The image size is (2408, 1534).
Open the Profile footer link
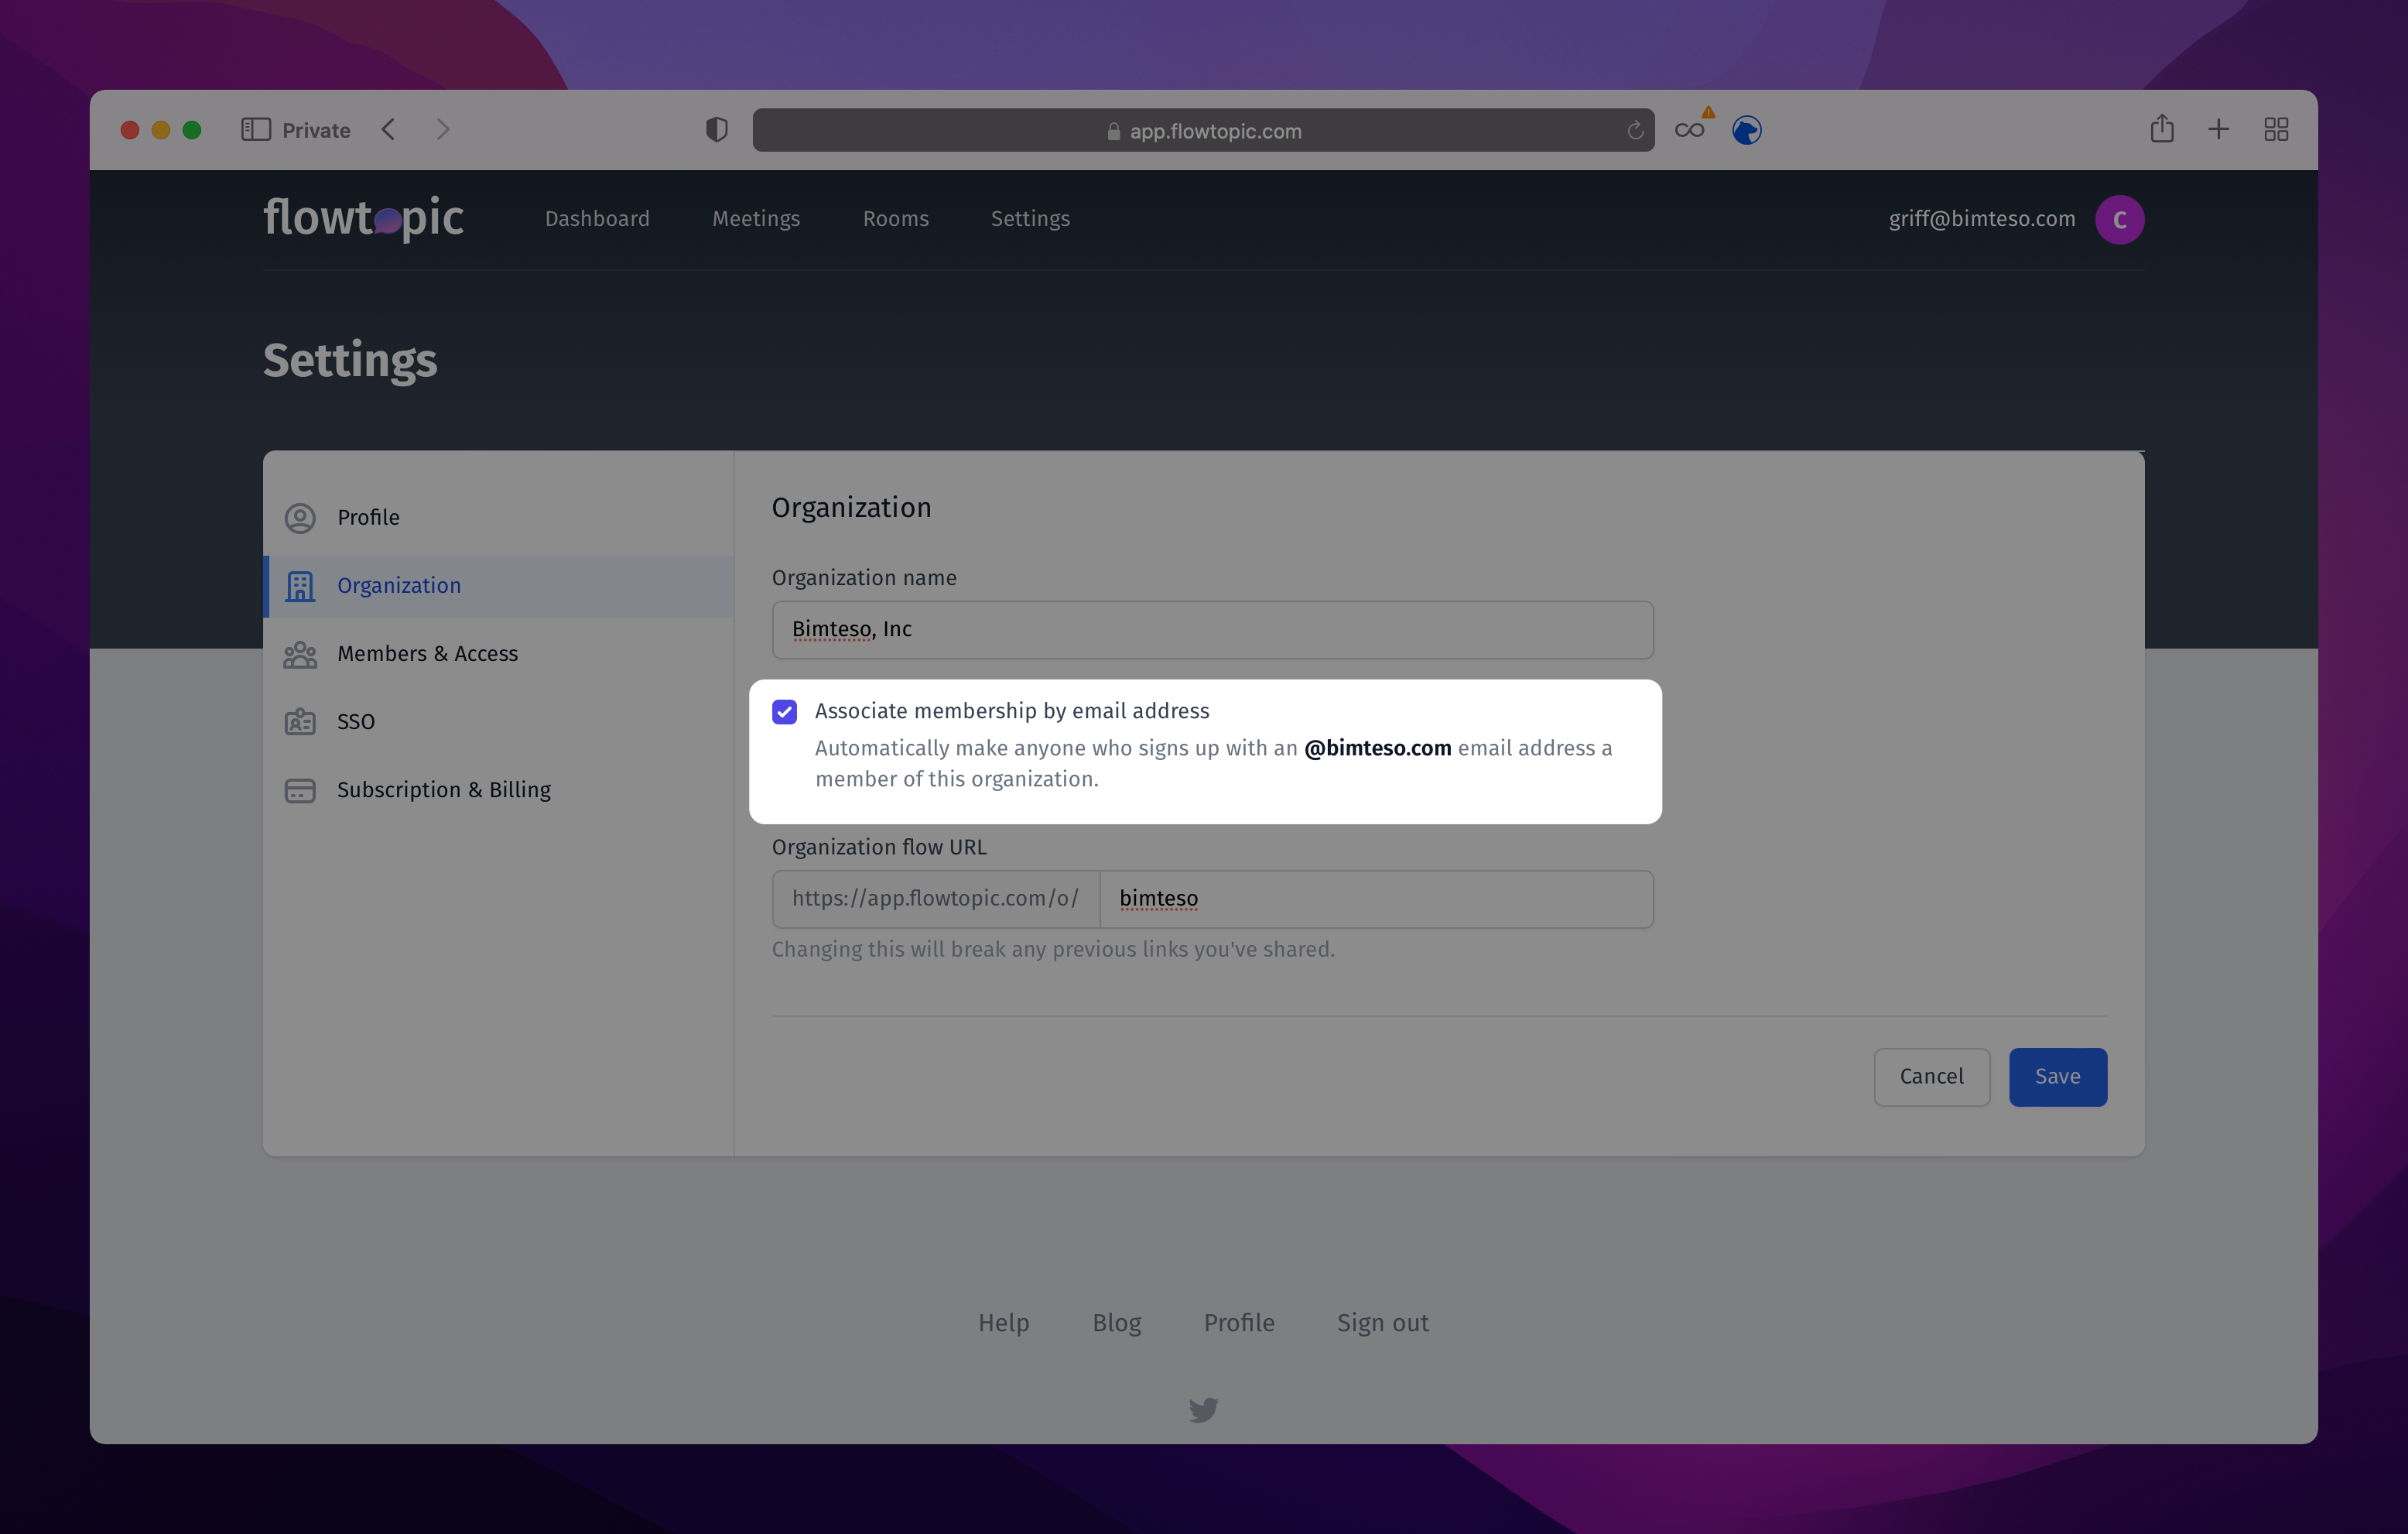point(1239,1323)
